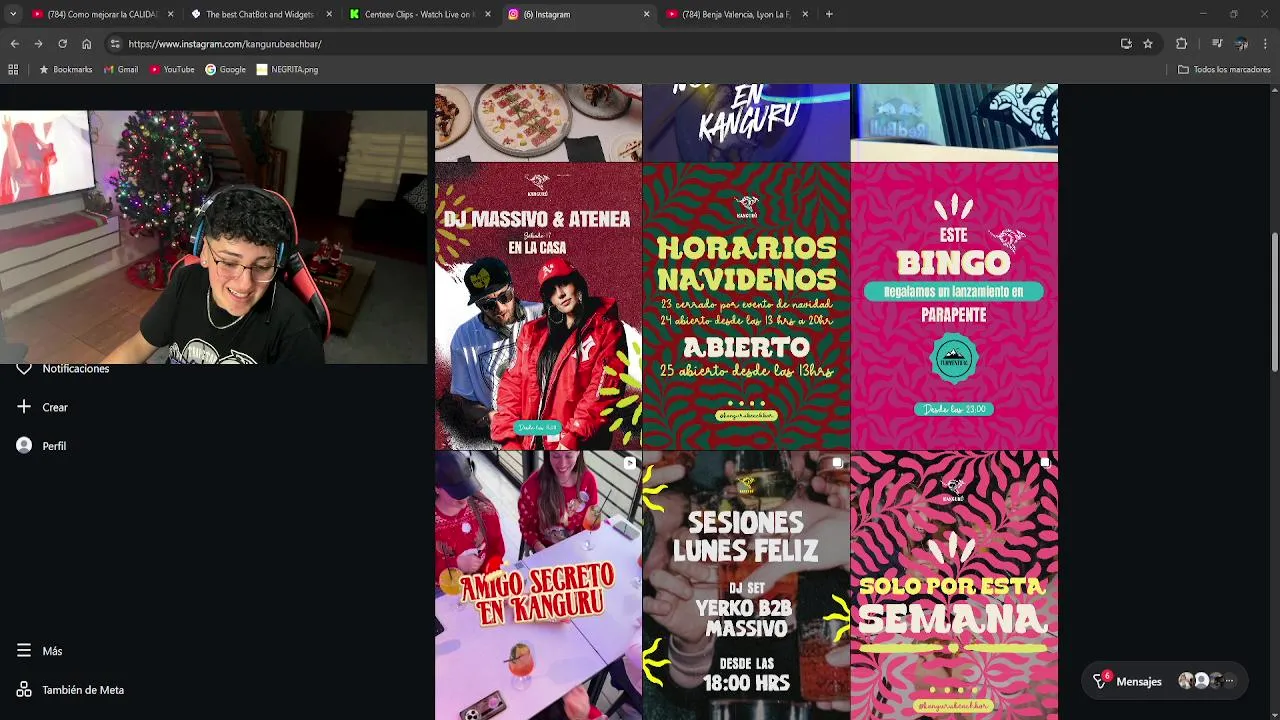The height and width of the screenshot is (720, 1280).
Task: Open the Chrome three-dot menu
Action: pyautogui.click(x=1266, y=44)
